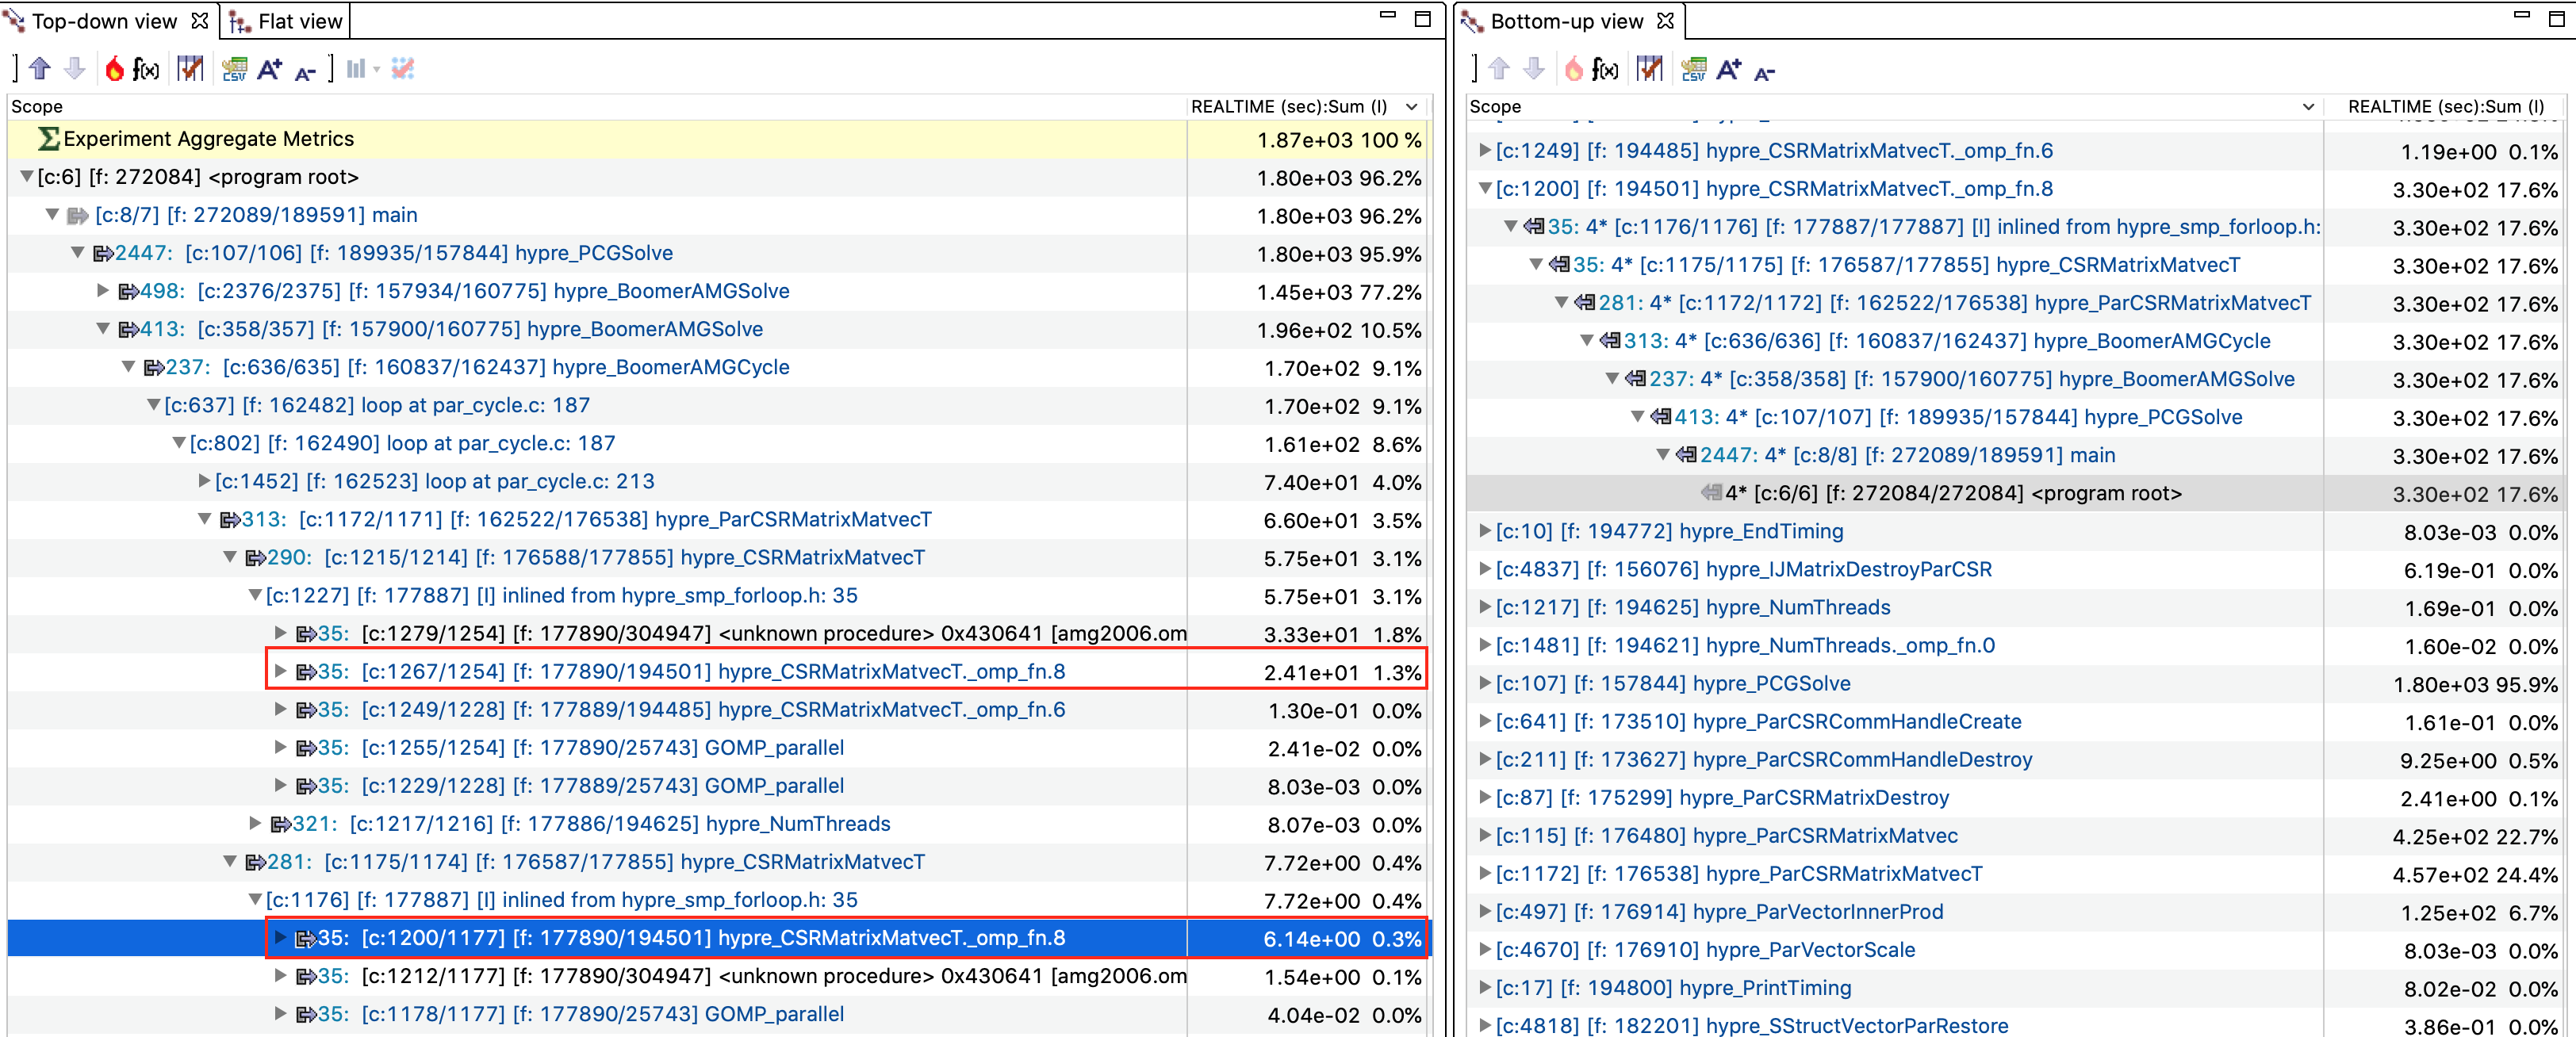Image resolution: width=2576 pixels, height=1037 pixels.
Task: Open derived metric f(x) dialog in Top-down view
Action: [x=146, y=69]
